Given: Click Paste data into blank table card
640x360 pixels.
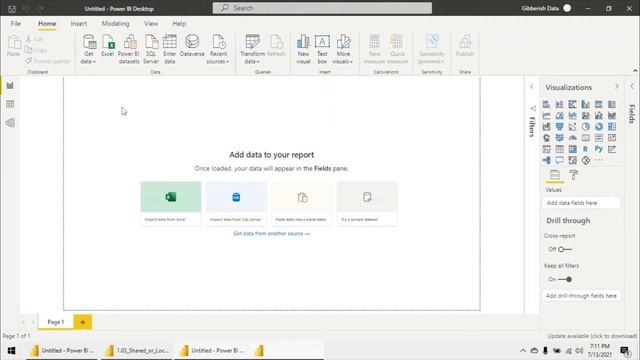Looking at the screenshot, I should 302,203.
